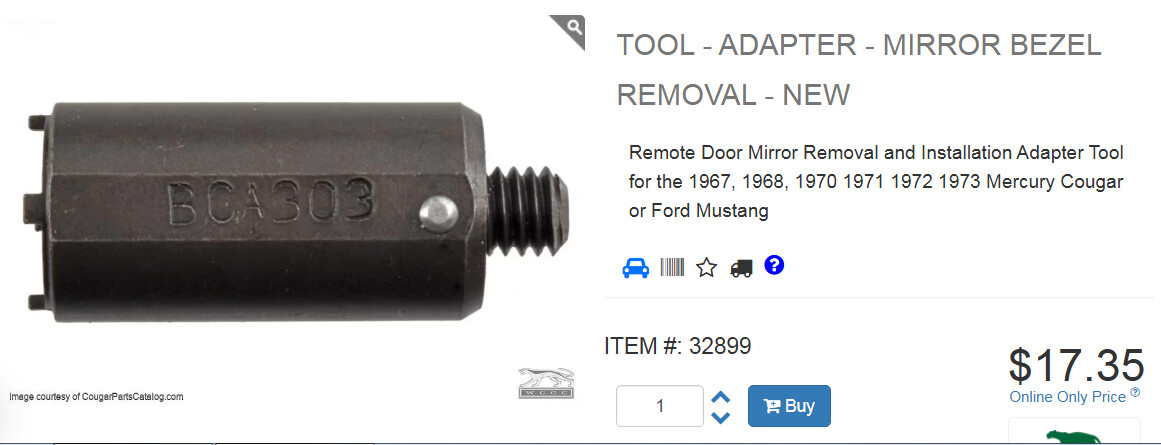Click the Remote Door Mirror description text
Viewport: 1161px width, 445px height.
click(x=876, y=182)
